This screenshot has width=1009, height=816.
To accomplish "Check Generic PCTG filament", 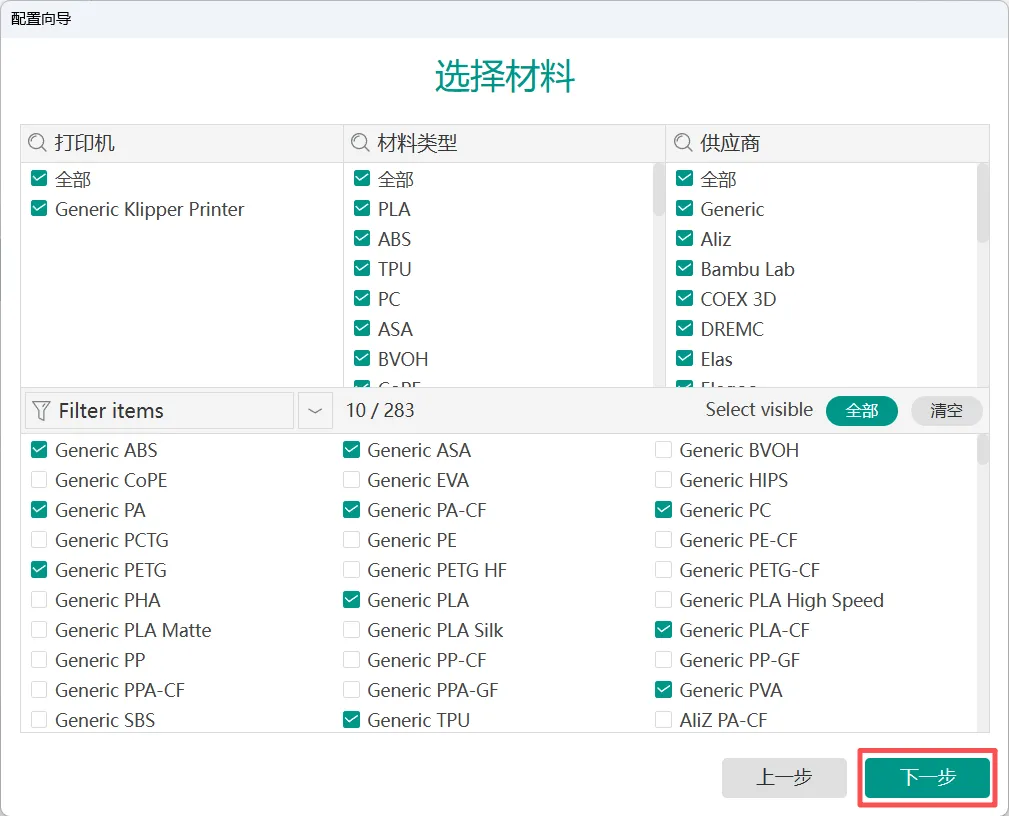I will tap(39, 540).
